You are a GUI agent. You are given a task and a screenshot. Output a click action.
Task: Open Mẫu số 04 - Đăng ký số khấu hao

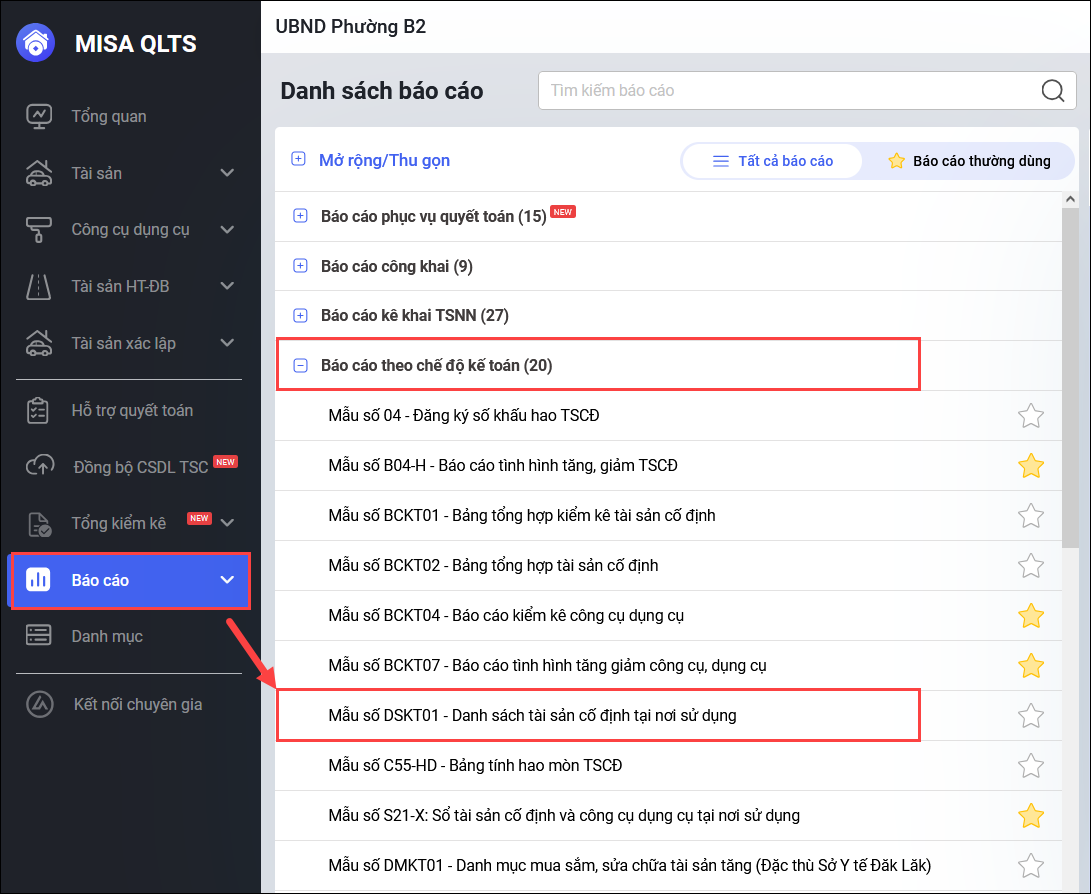(463, 415)
